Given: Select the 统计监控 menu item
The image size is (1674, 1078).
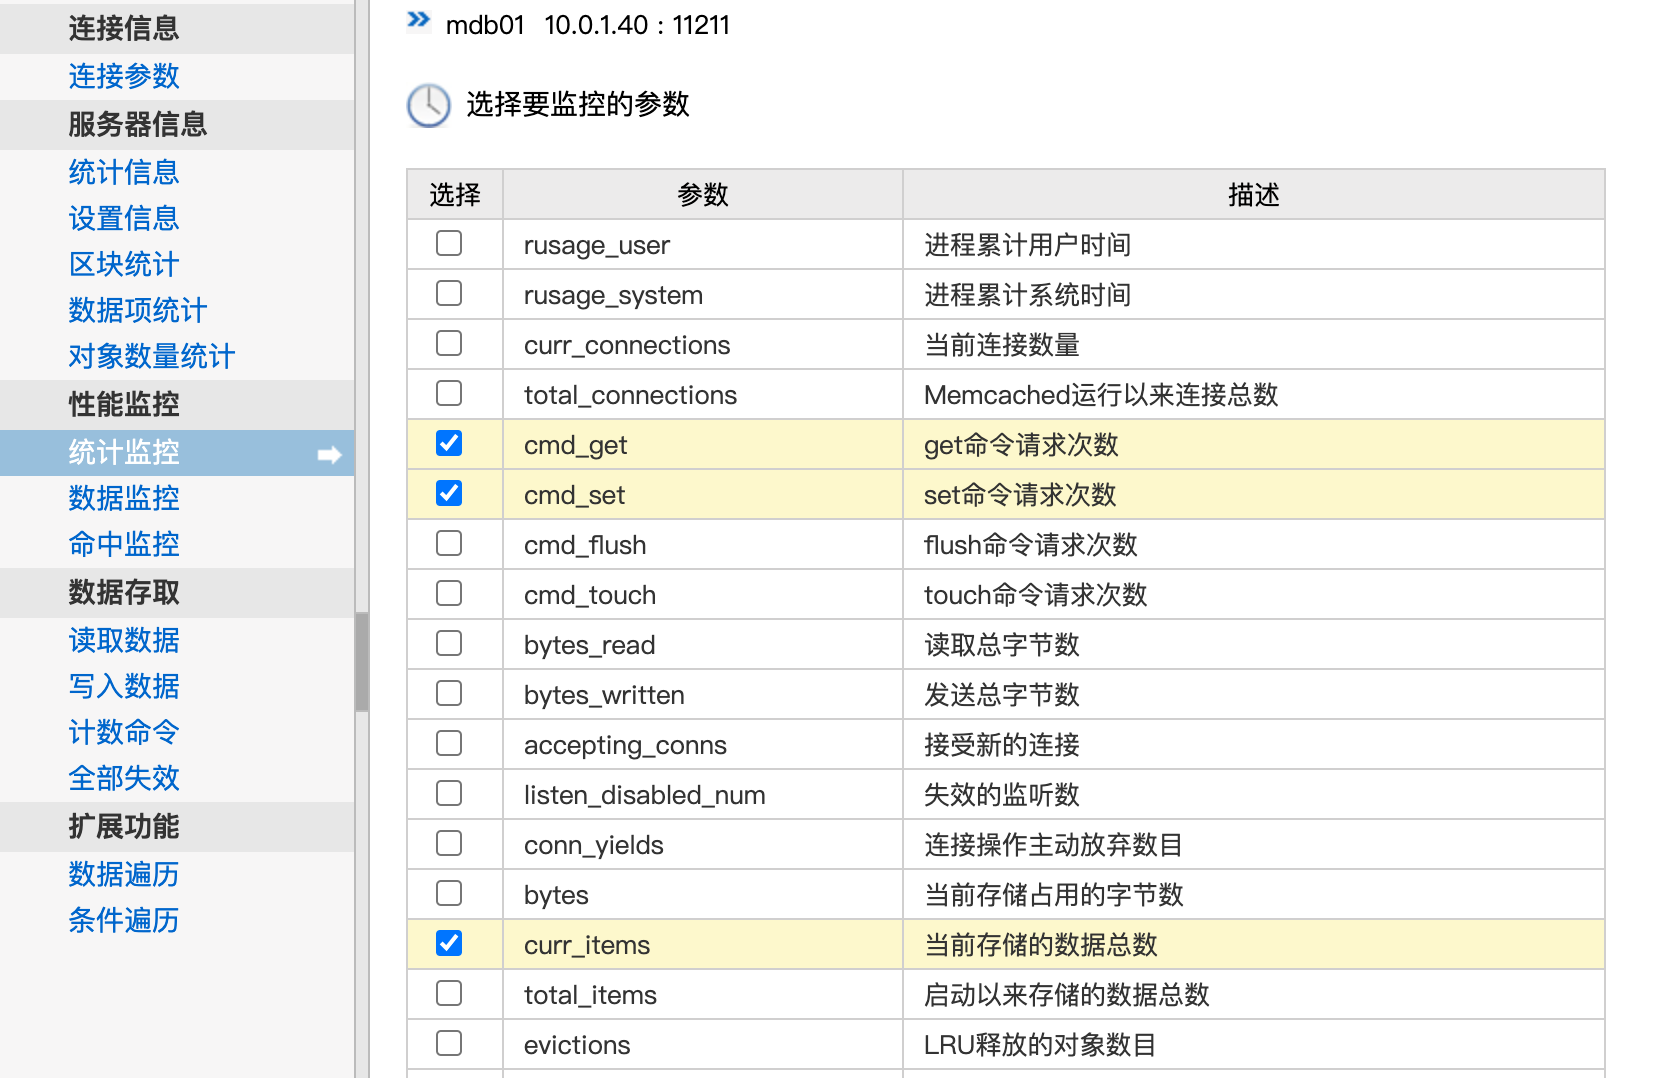Looking at the screenshot, I should pos(177,453).
